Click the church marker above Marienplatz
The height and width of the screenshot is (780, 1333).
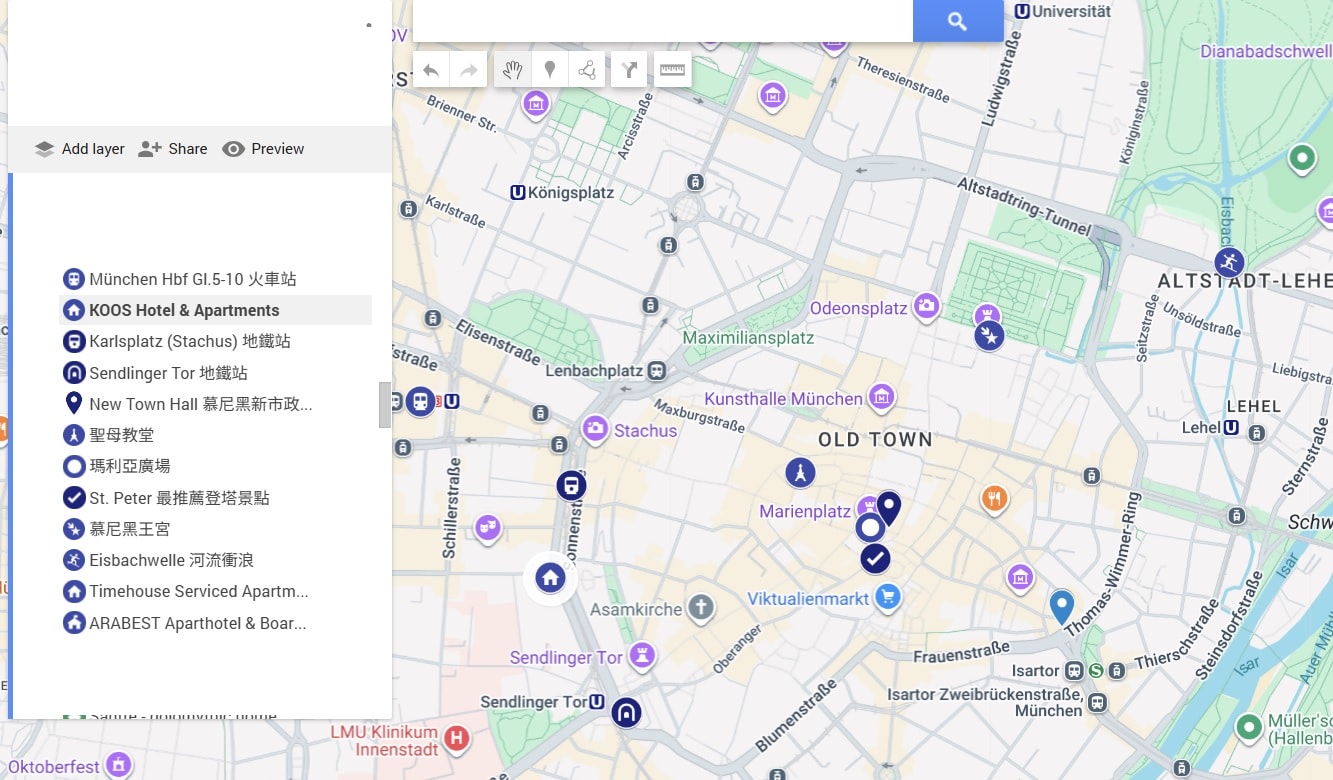(799, 472)
